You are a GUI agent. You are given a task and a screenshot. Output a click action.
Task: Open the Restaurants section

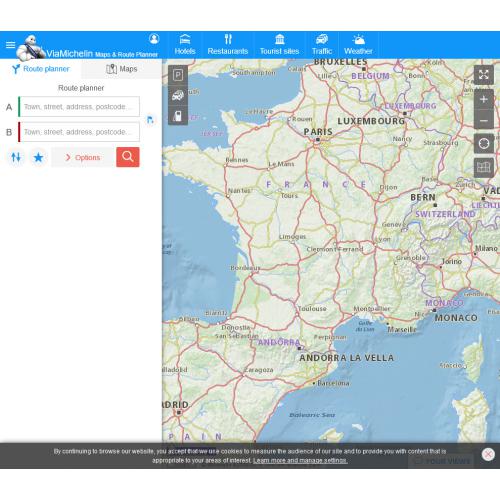(x=228, y=45)
